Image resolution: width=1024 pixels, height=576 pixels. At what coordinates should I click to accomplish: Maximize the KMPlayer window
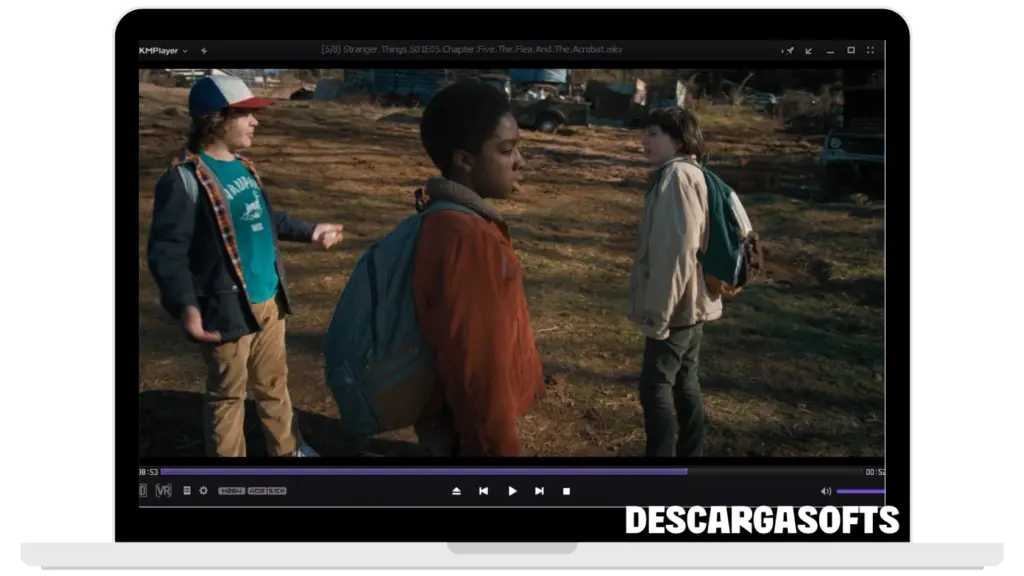851,50
